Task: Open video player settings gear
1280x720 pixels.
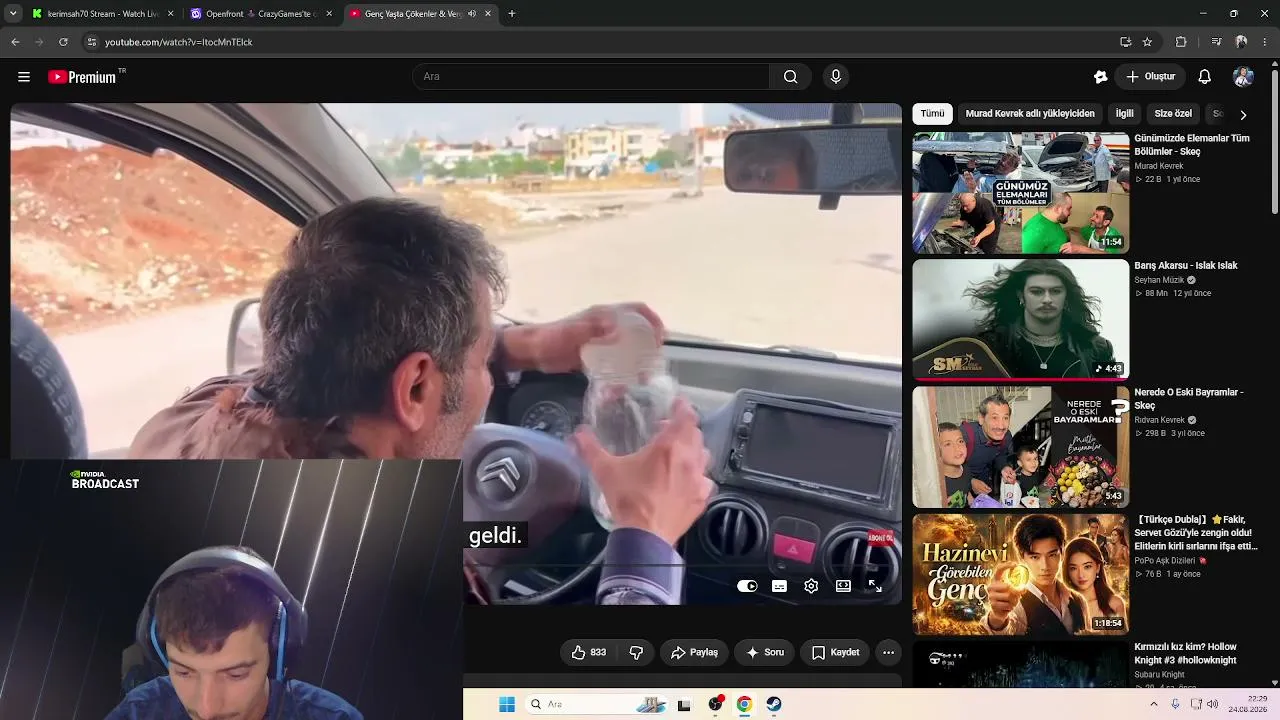Action: point(811,586)
